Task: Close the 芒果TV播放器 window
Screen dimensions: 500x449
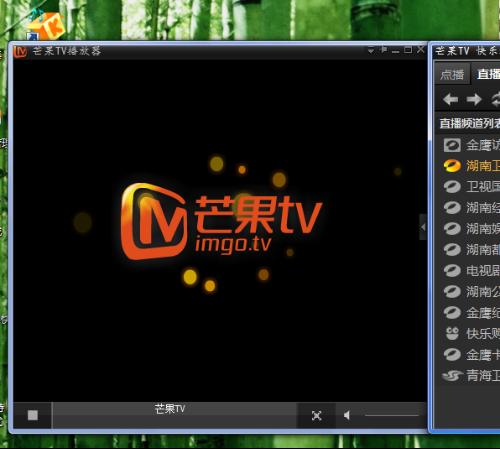Action: (421, 50)
